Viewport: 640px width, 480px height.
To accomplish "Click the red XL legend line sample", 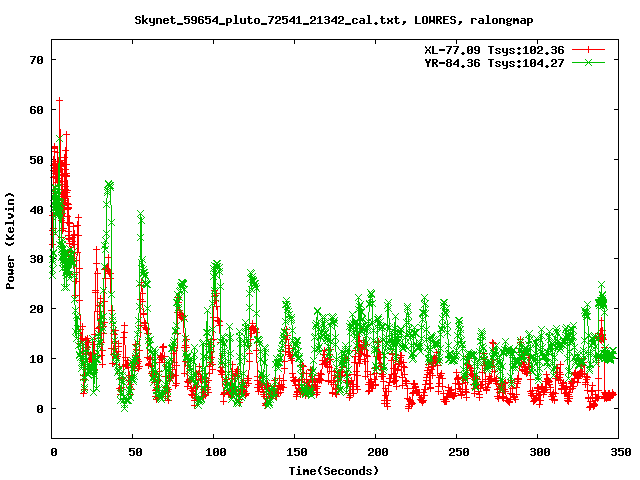I will pyautogui.click(x=588, y=50).
